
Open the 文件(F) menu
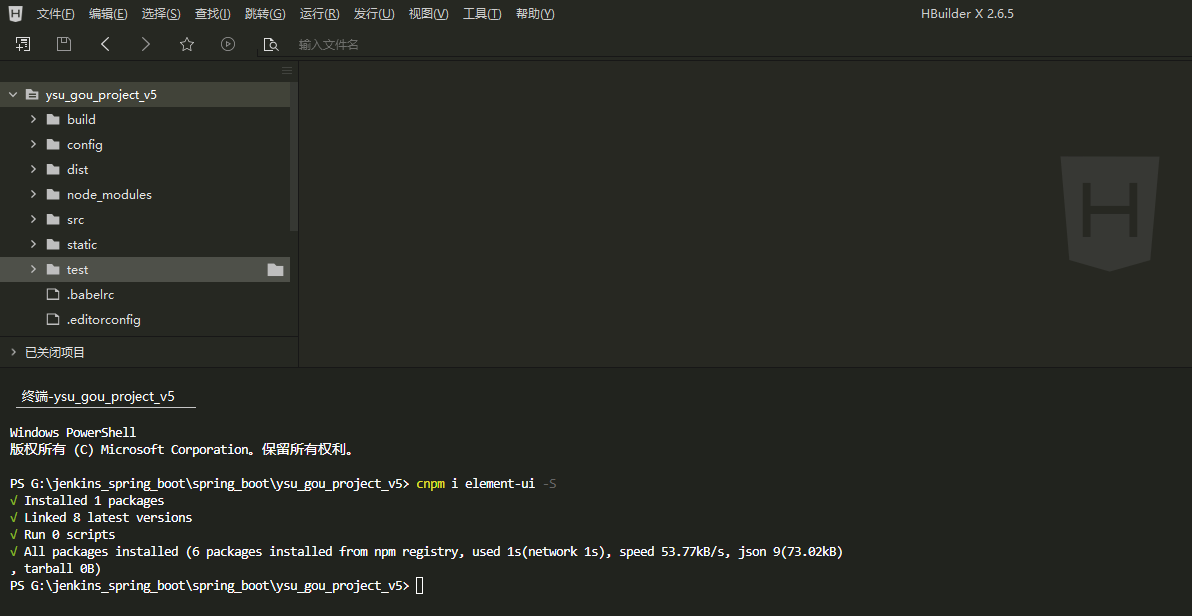[55, 14]
